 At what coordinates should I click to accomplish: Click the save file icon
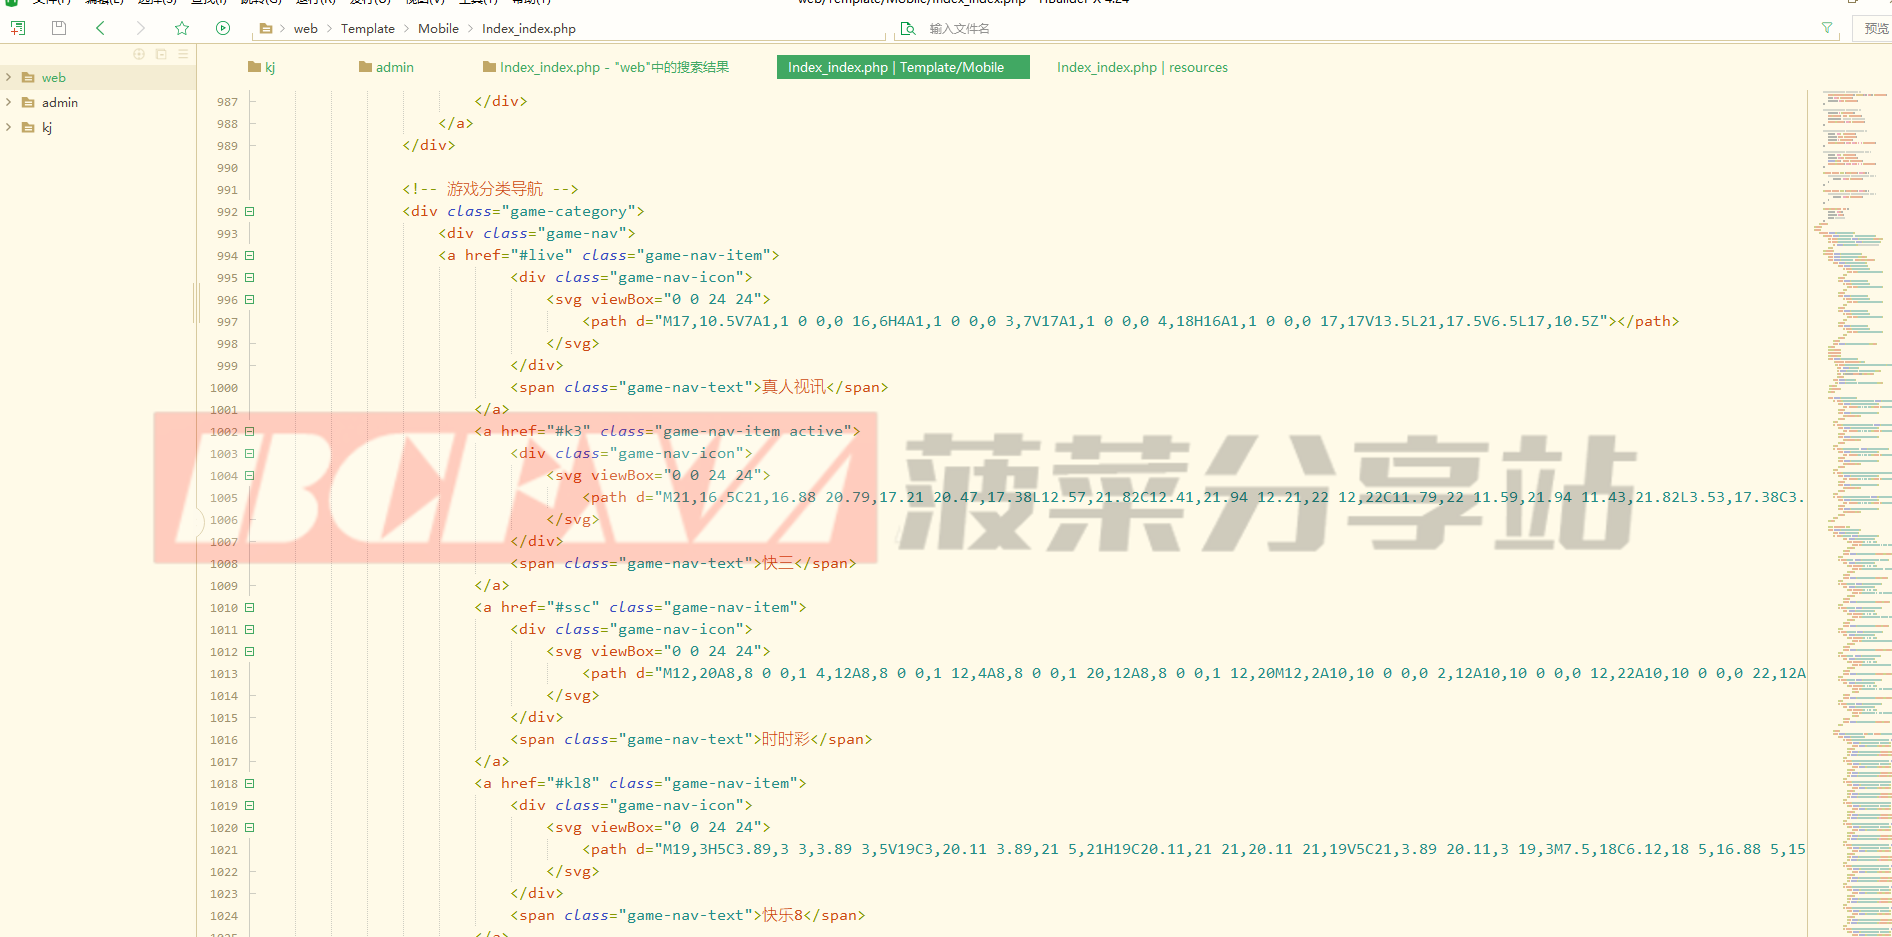click(59, 28)
